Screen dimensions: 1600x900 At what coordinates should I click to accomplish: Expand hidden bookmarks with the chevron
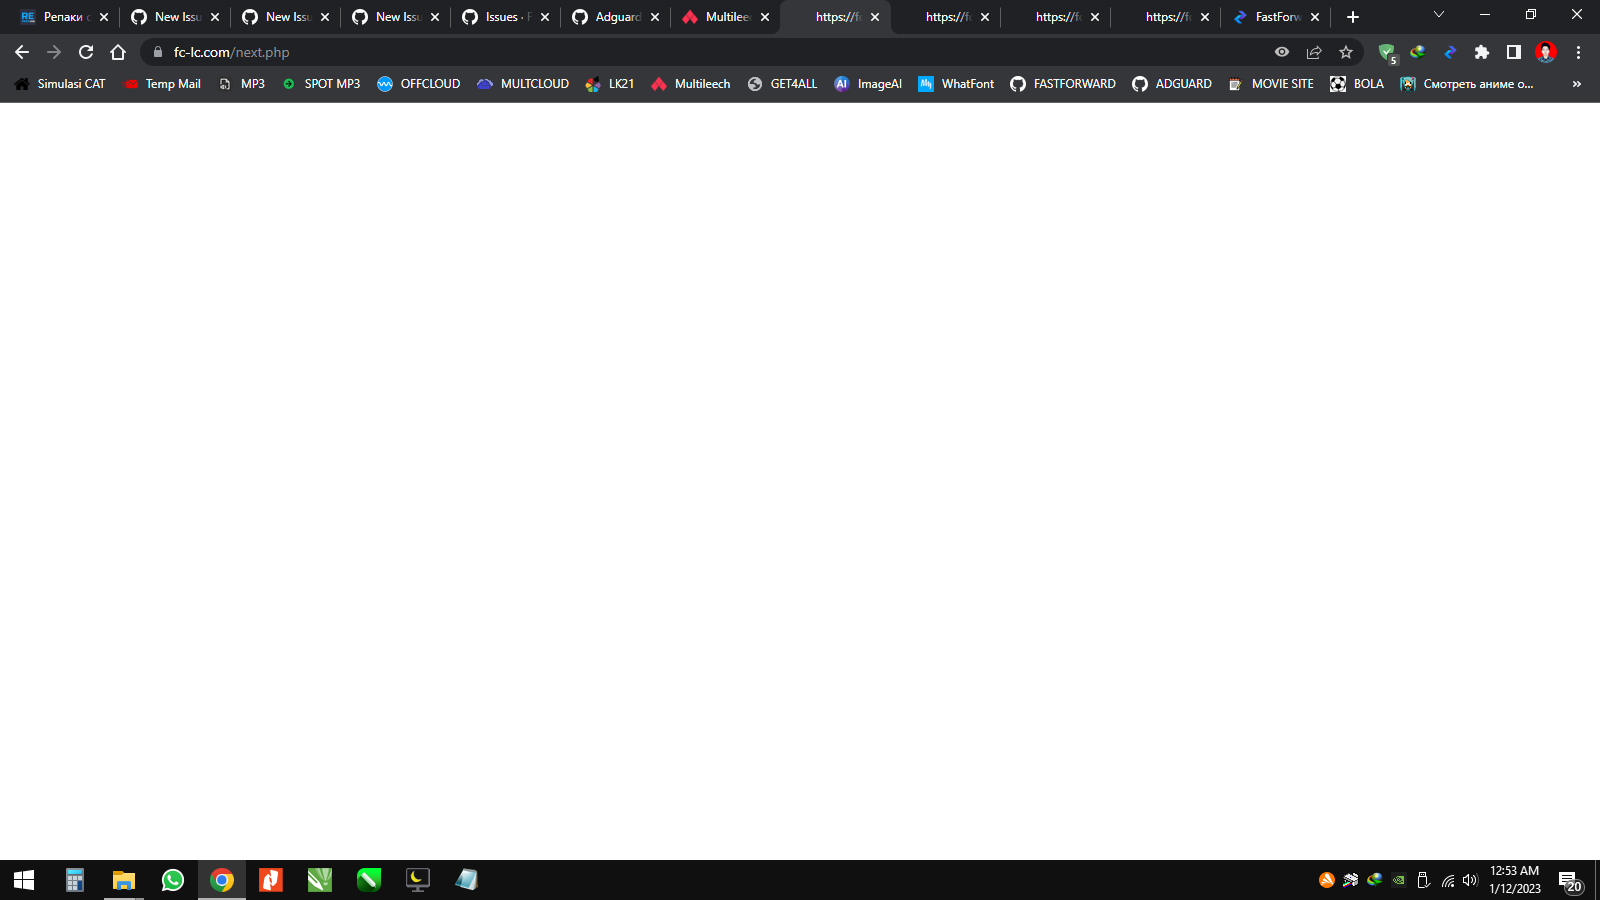1576,84
